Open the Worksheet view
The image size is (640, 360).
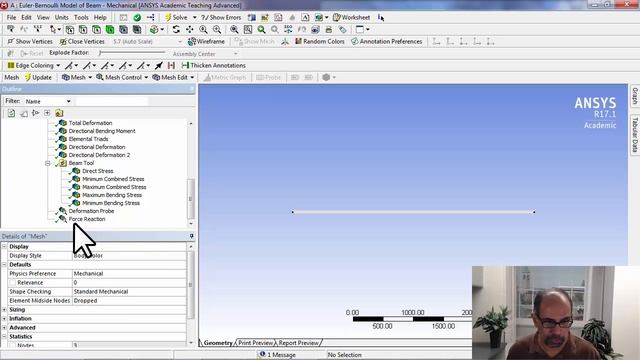pyautogui.click(x=351, y=18)
